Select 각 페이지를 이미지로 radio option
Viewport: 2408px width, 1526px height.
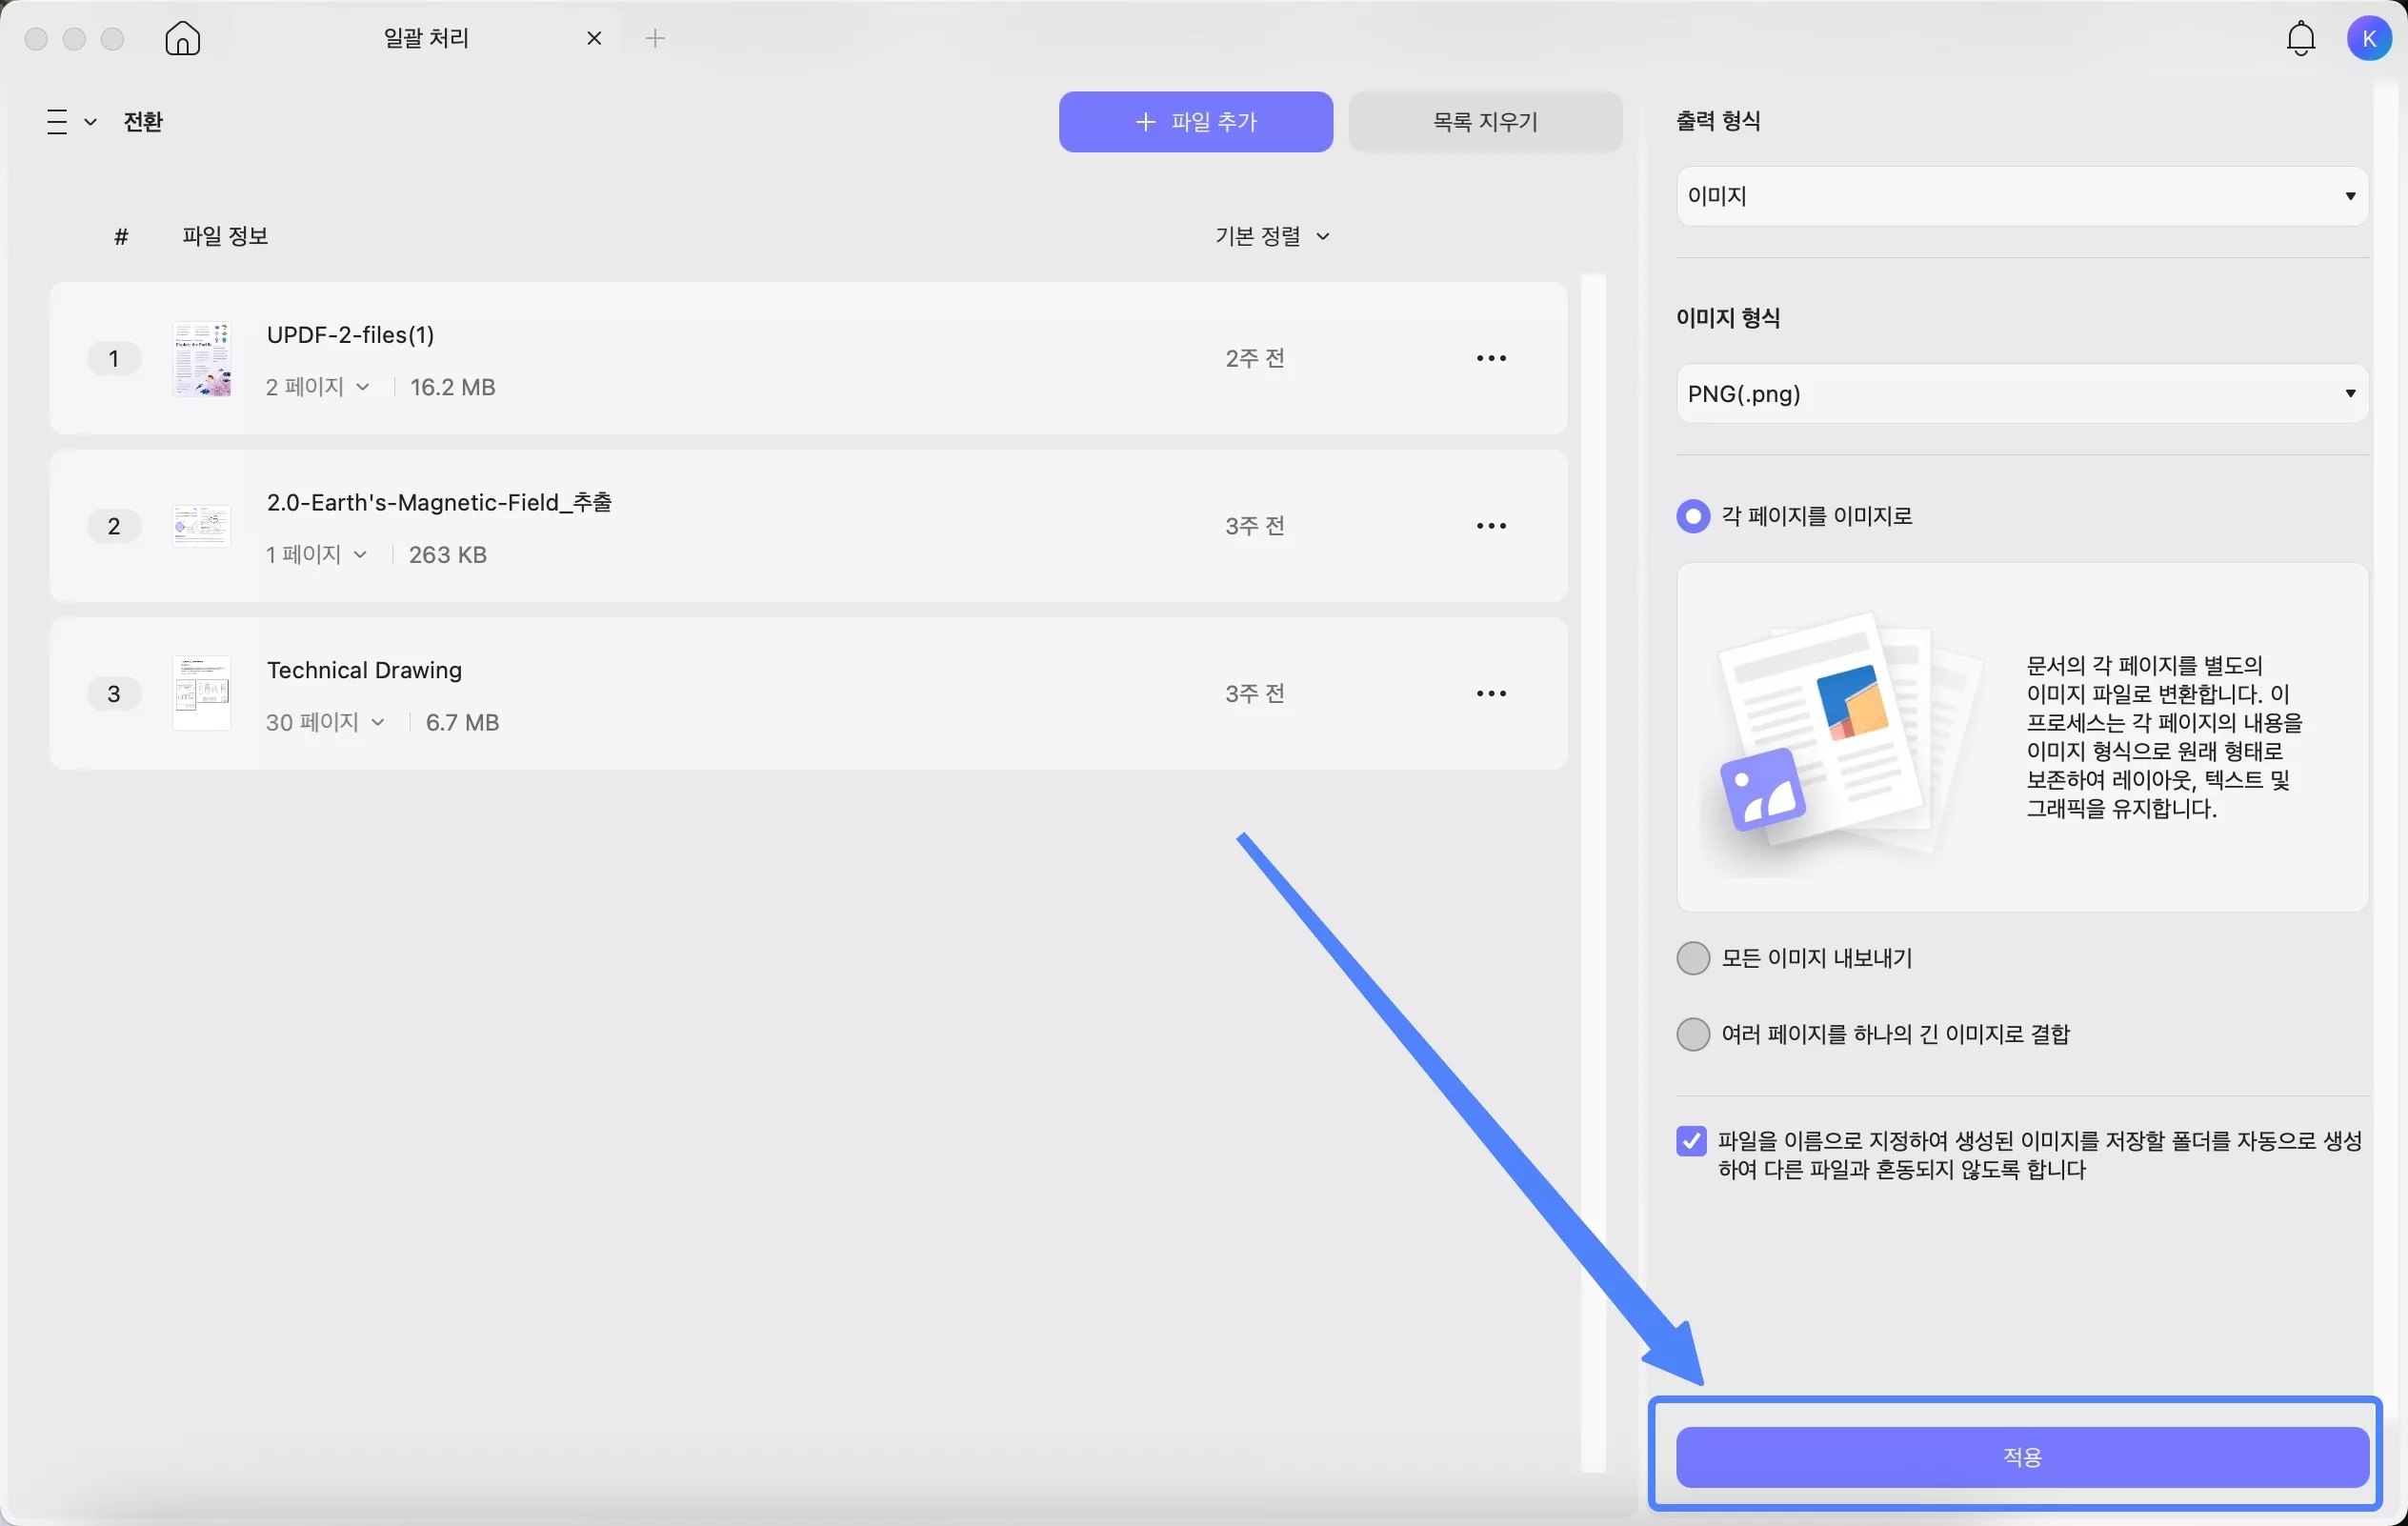[x=1692, y=516]
